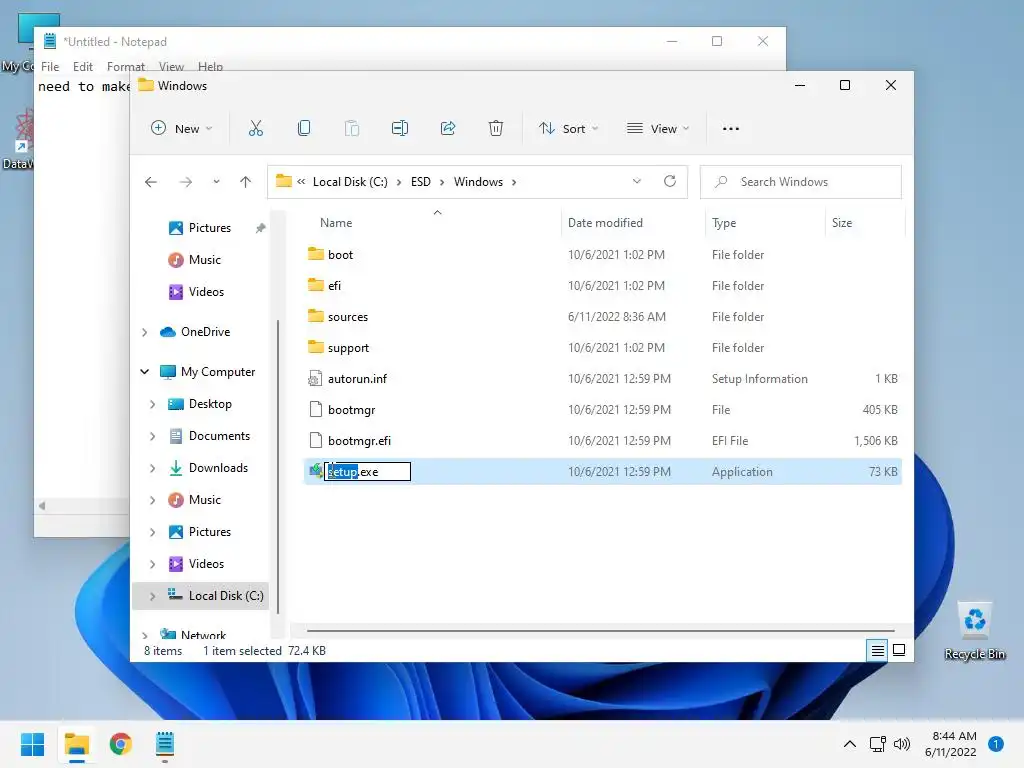Expand the Local Disk (C:) node
This screenshot has width=1024, height=768.
pos(153,596)
